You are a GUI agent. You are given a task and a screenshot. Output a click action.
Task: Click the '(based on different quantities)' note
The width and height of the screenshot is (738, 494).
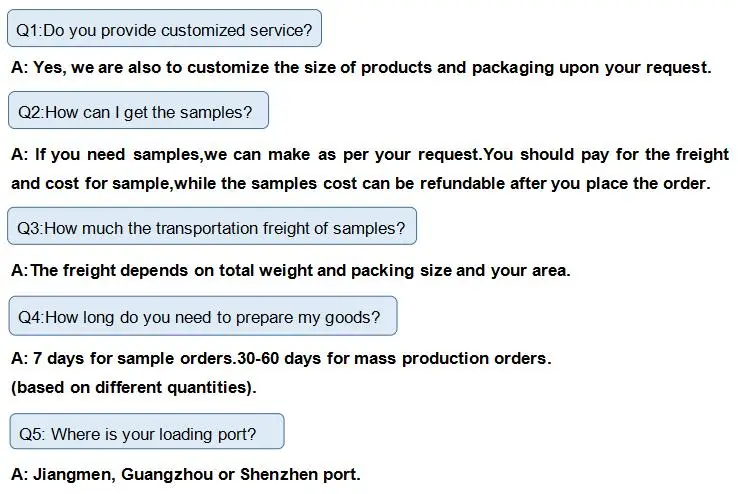[x=133, y=387]
